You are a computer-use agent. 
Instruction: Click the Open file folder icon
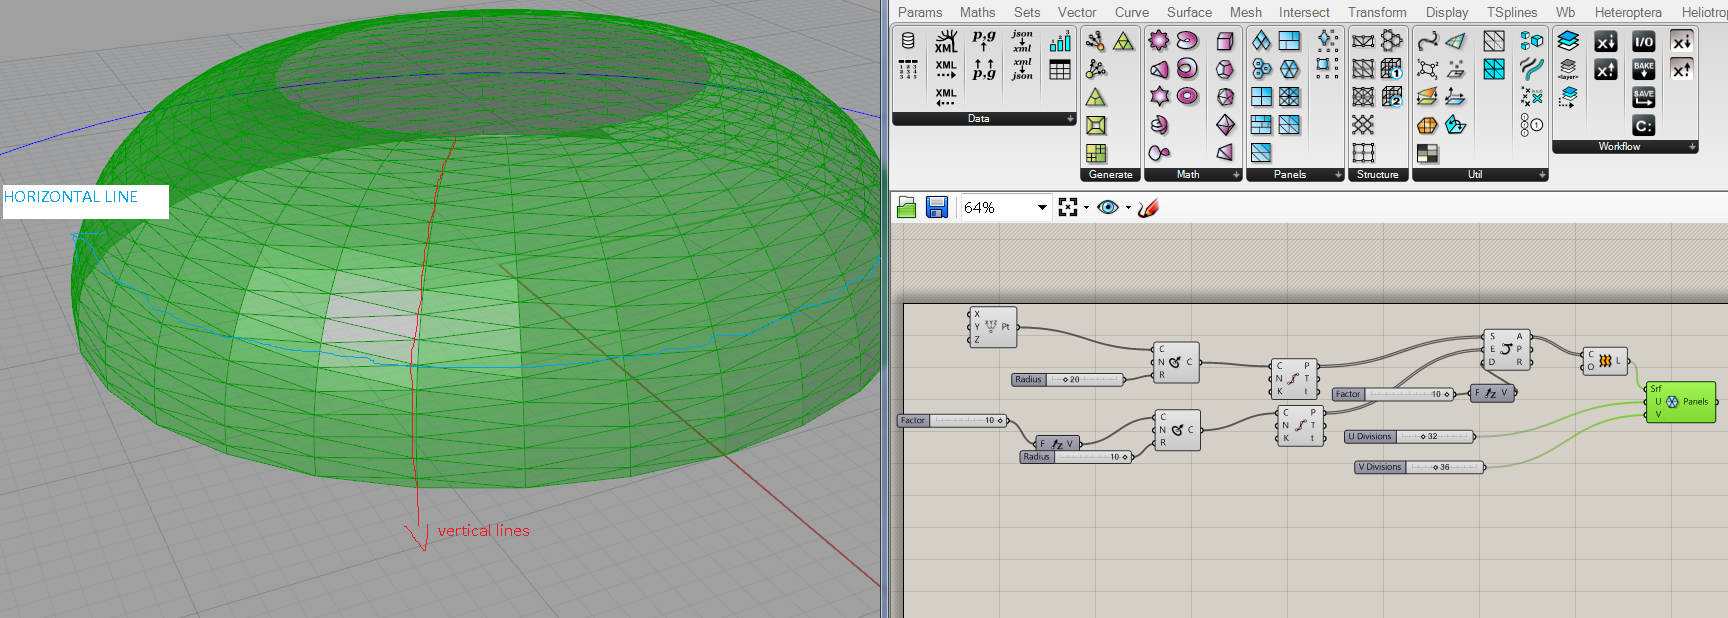click(907, 207)
